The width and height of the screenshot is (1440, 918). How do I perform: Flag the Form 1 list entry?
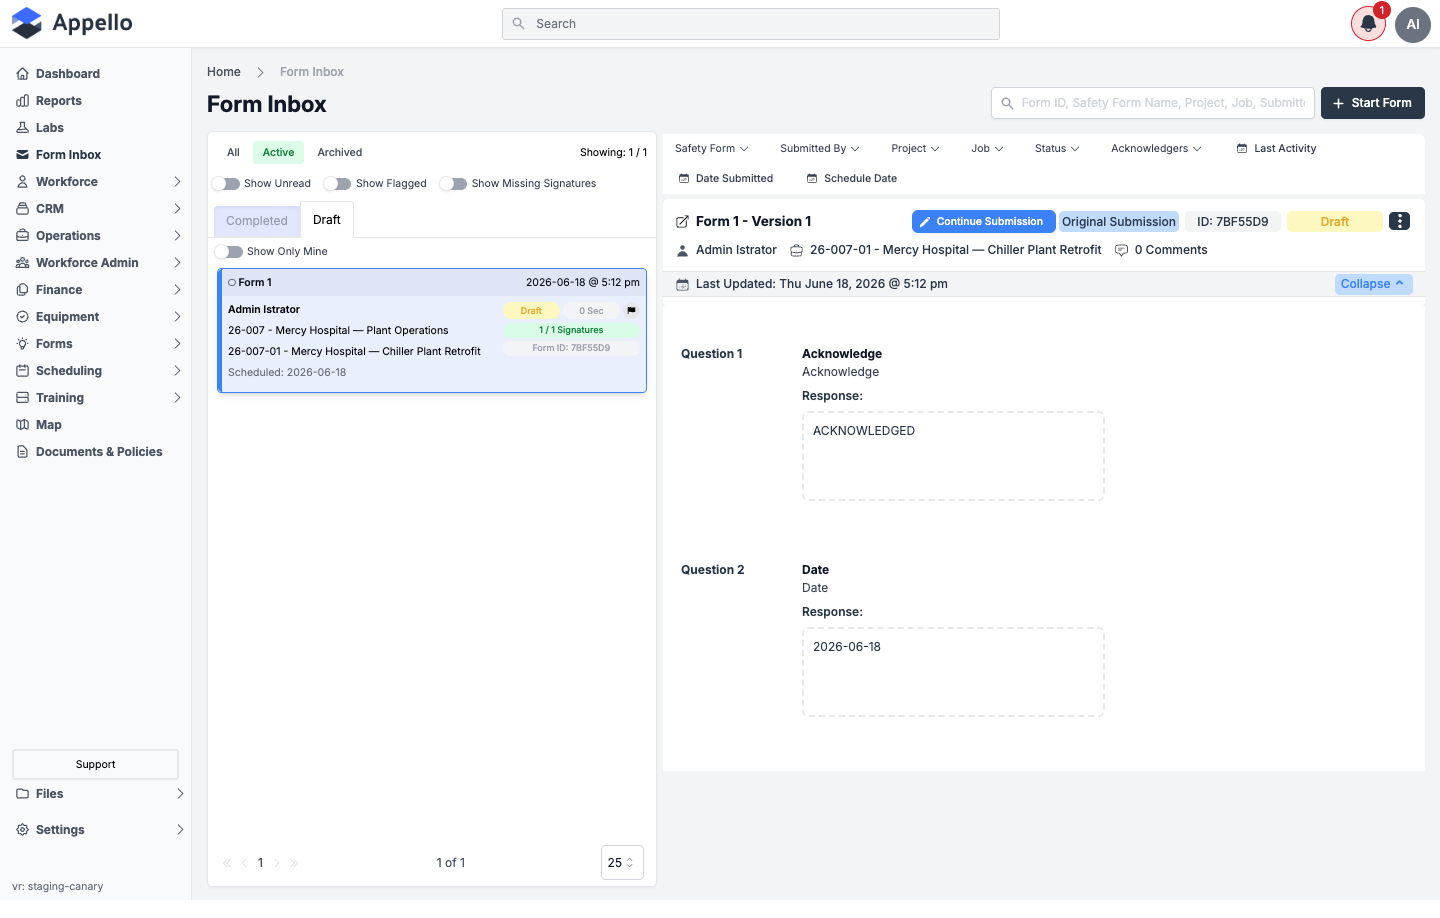tap(631, 311)
